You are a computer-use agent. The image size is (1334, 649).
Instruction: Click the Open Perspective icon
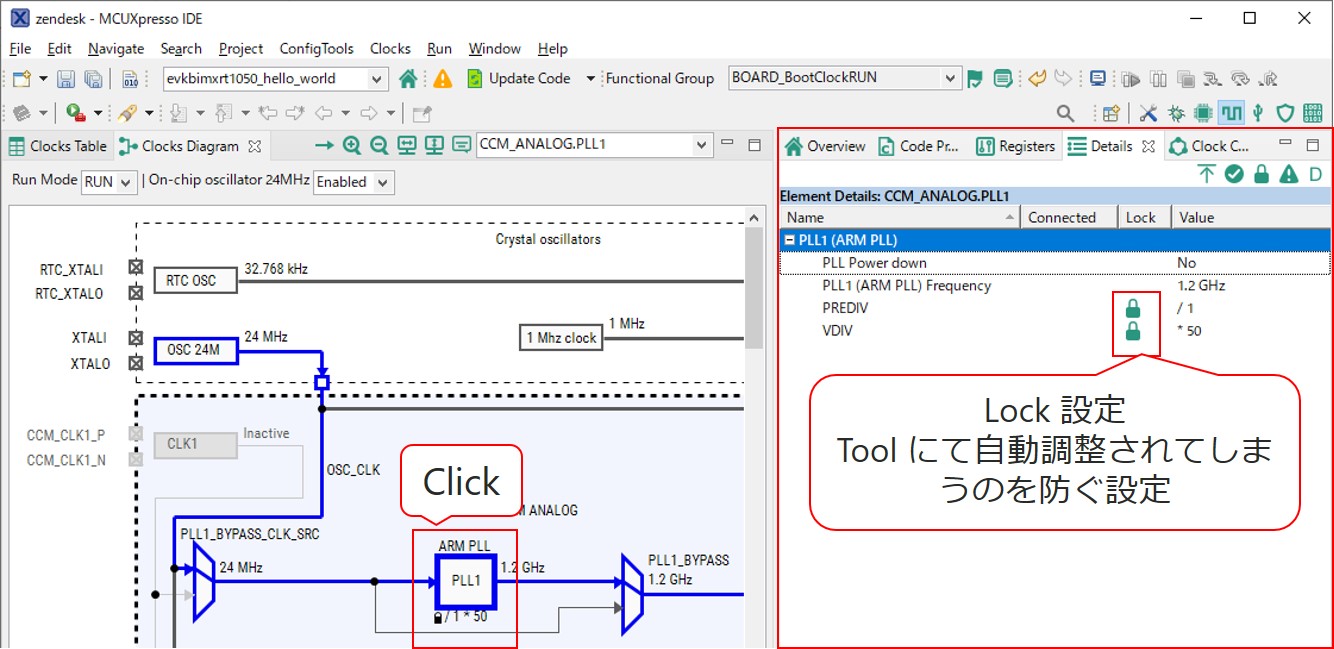pyautogui.click(x=1111, y=113)
